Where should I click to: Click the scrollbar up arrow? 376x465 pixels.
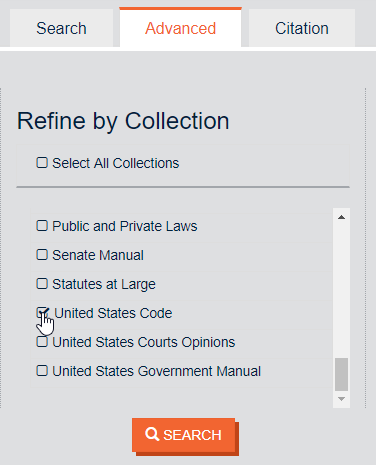tap(341, 217)
